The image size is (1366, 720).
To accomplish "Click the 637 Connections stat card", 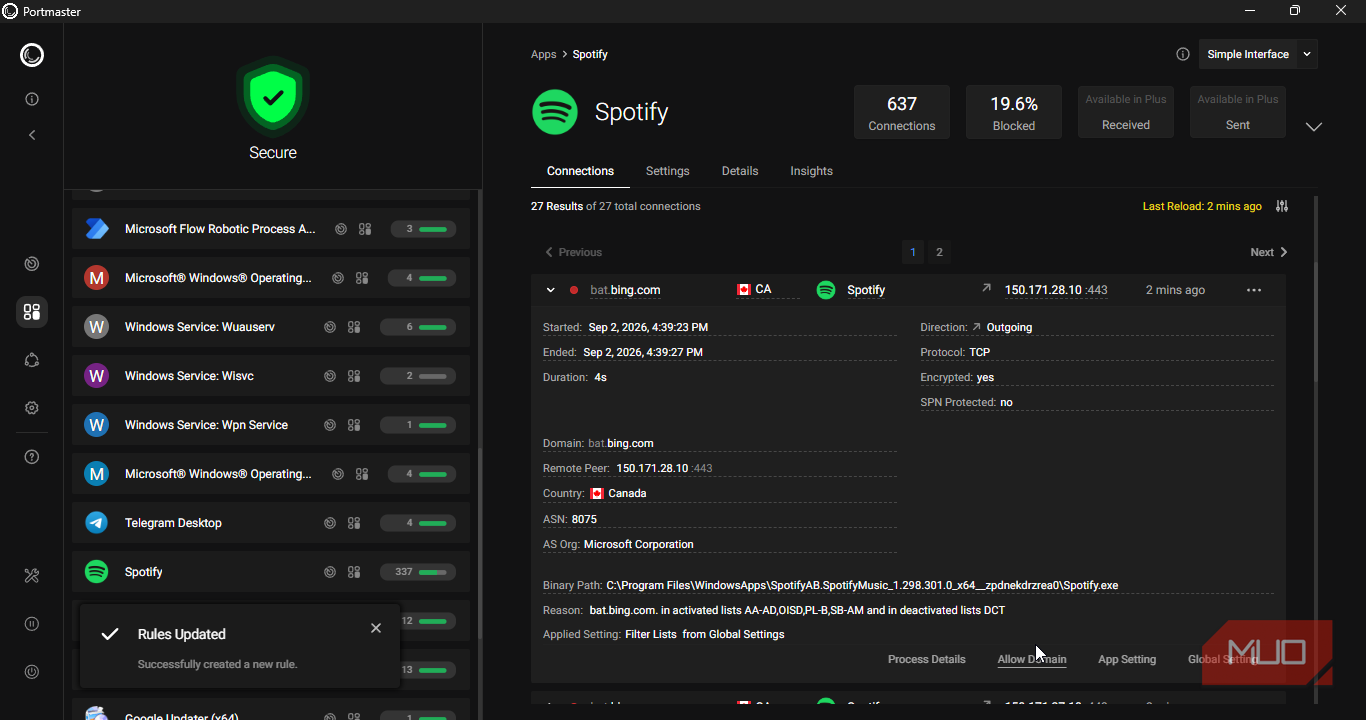I will pos(902,112).
